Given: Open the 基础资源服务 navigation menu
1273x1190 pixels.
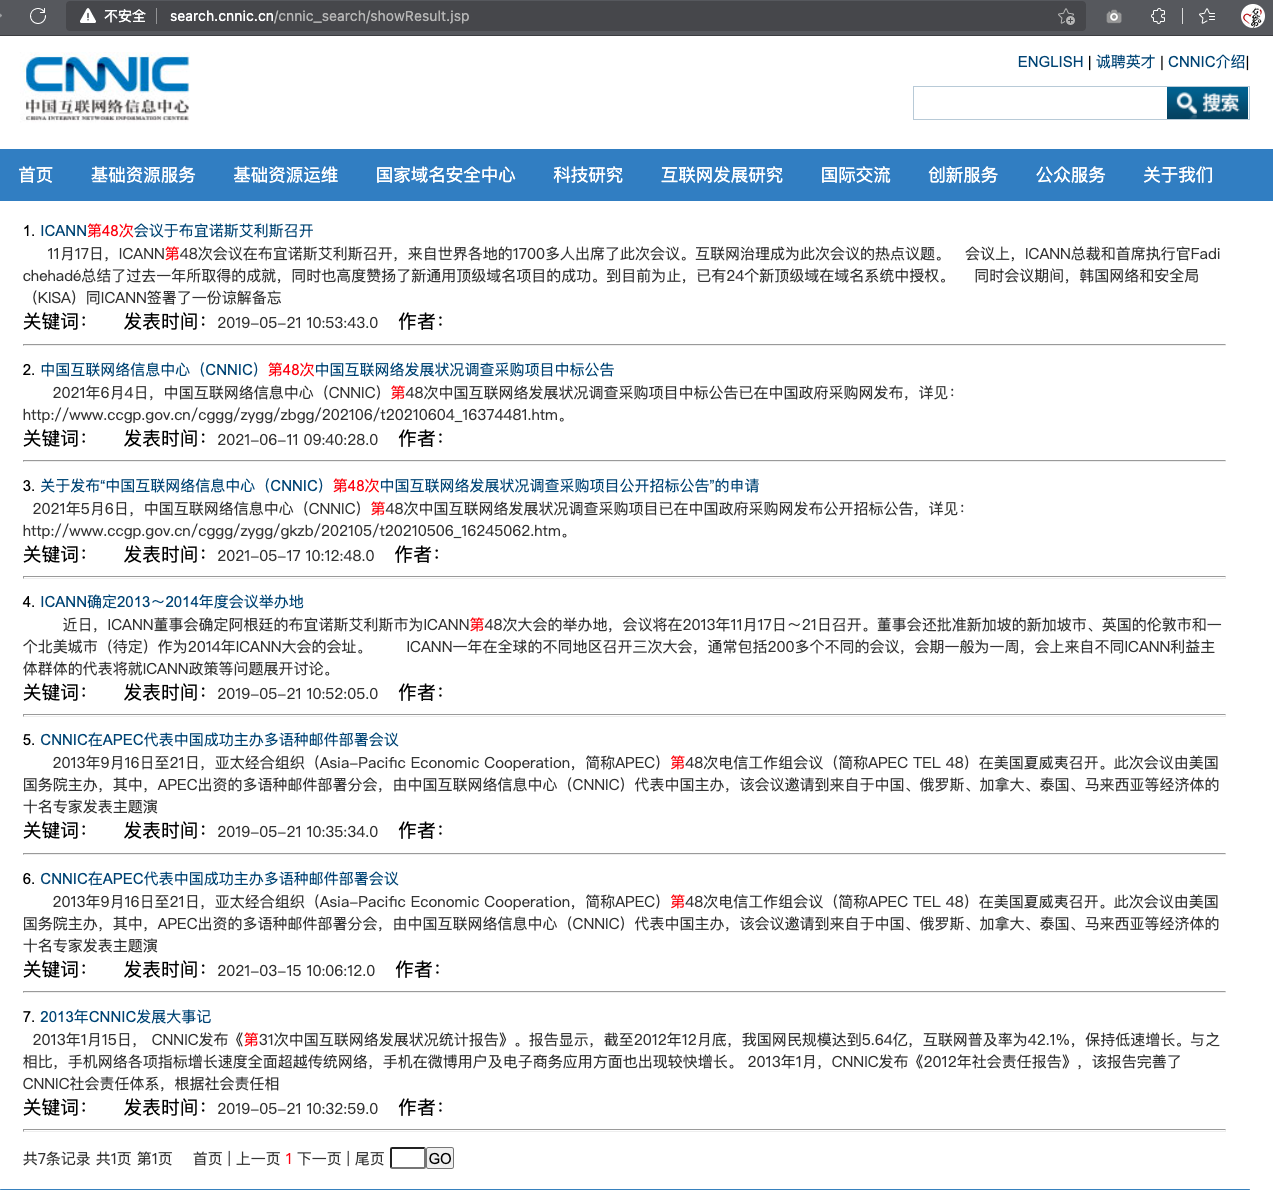Looking at the screenshot, I should coord(143,175).
